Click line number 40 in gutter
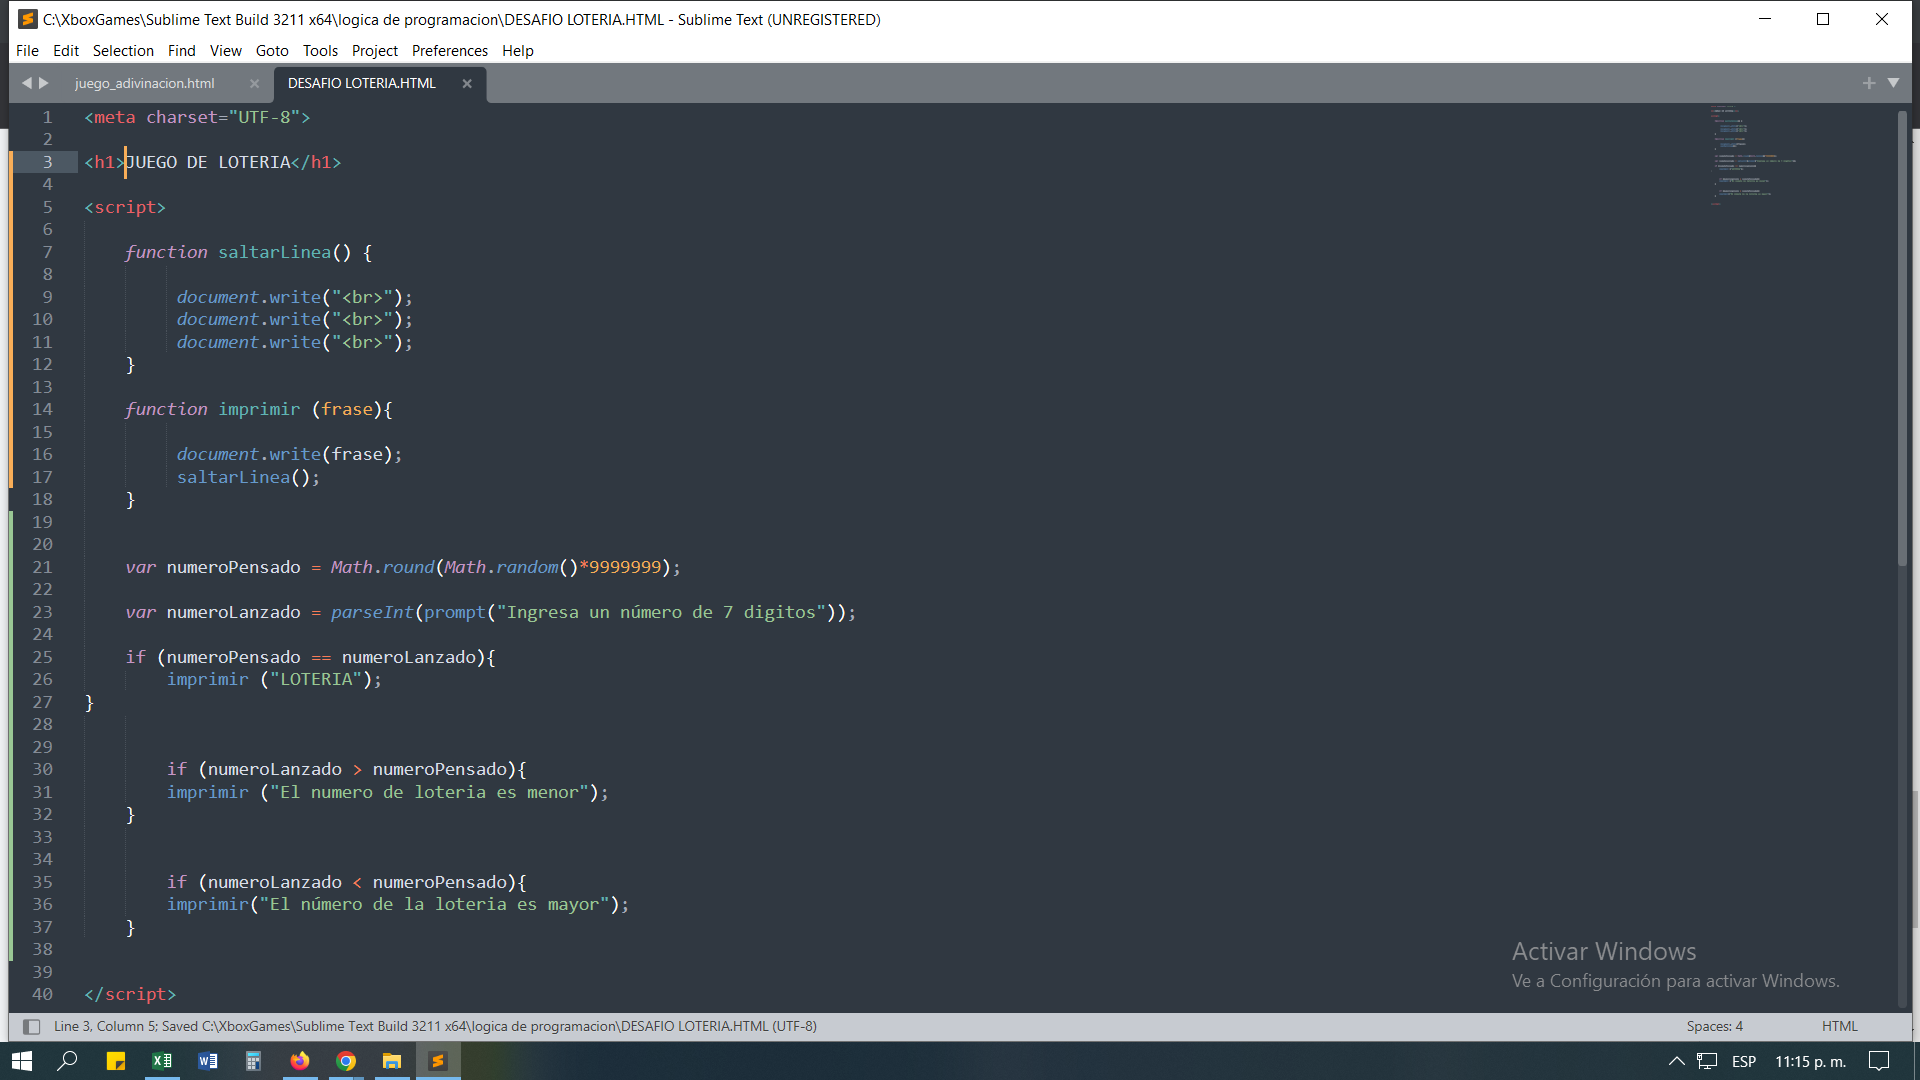 42,994
